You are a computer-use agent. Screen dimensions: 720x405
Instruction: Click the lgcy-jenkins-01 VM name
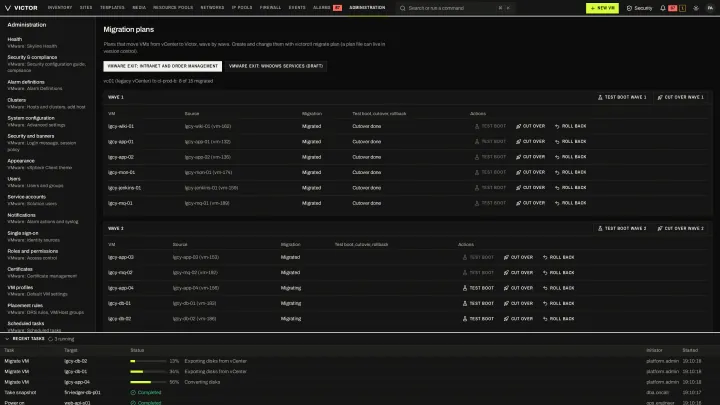(124, 188)
